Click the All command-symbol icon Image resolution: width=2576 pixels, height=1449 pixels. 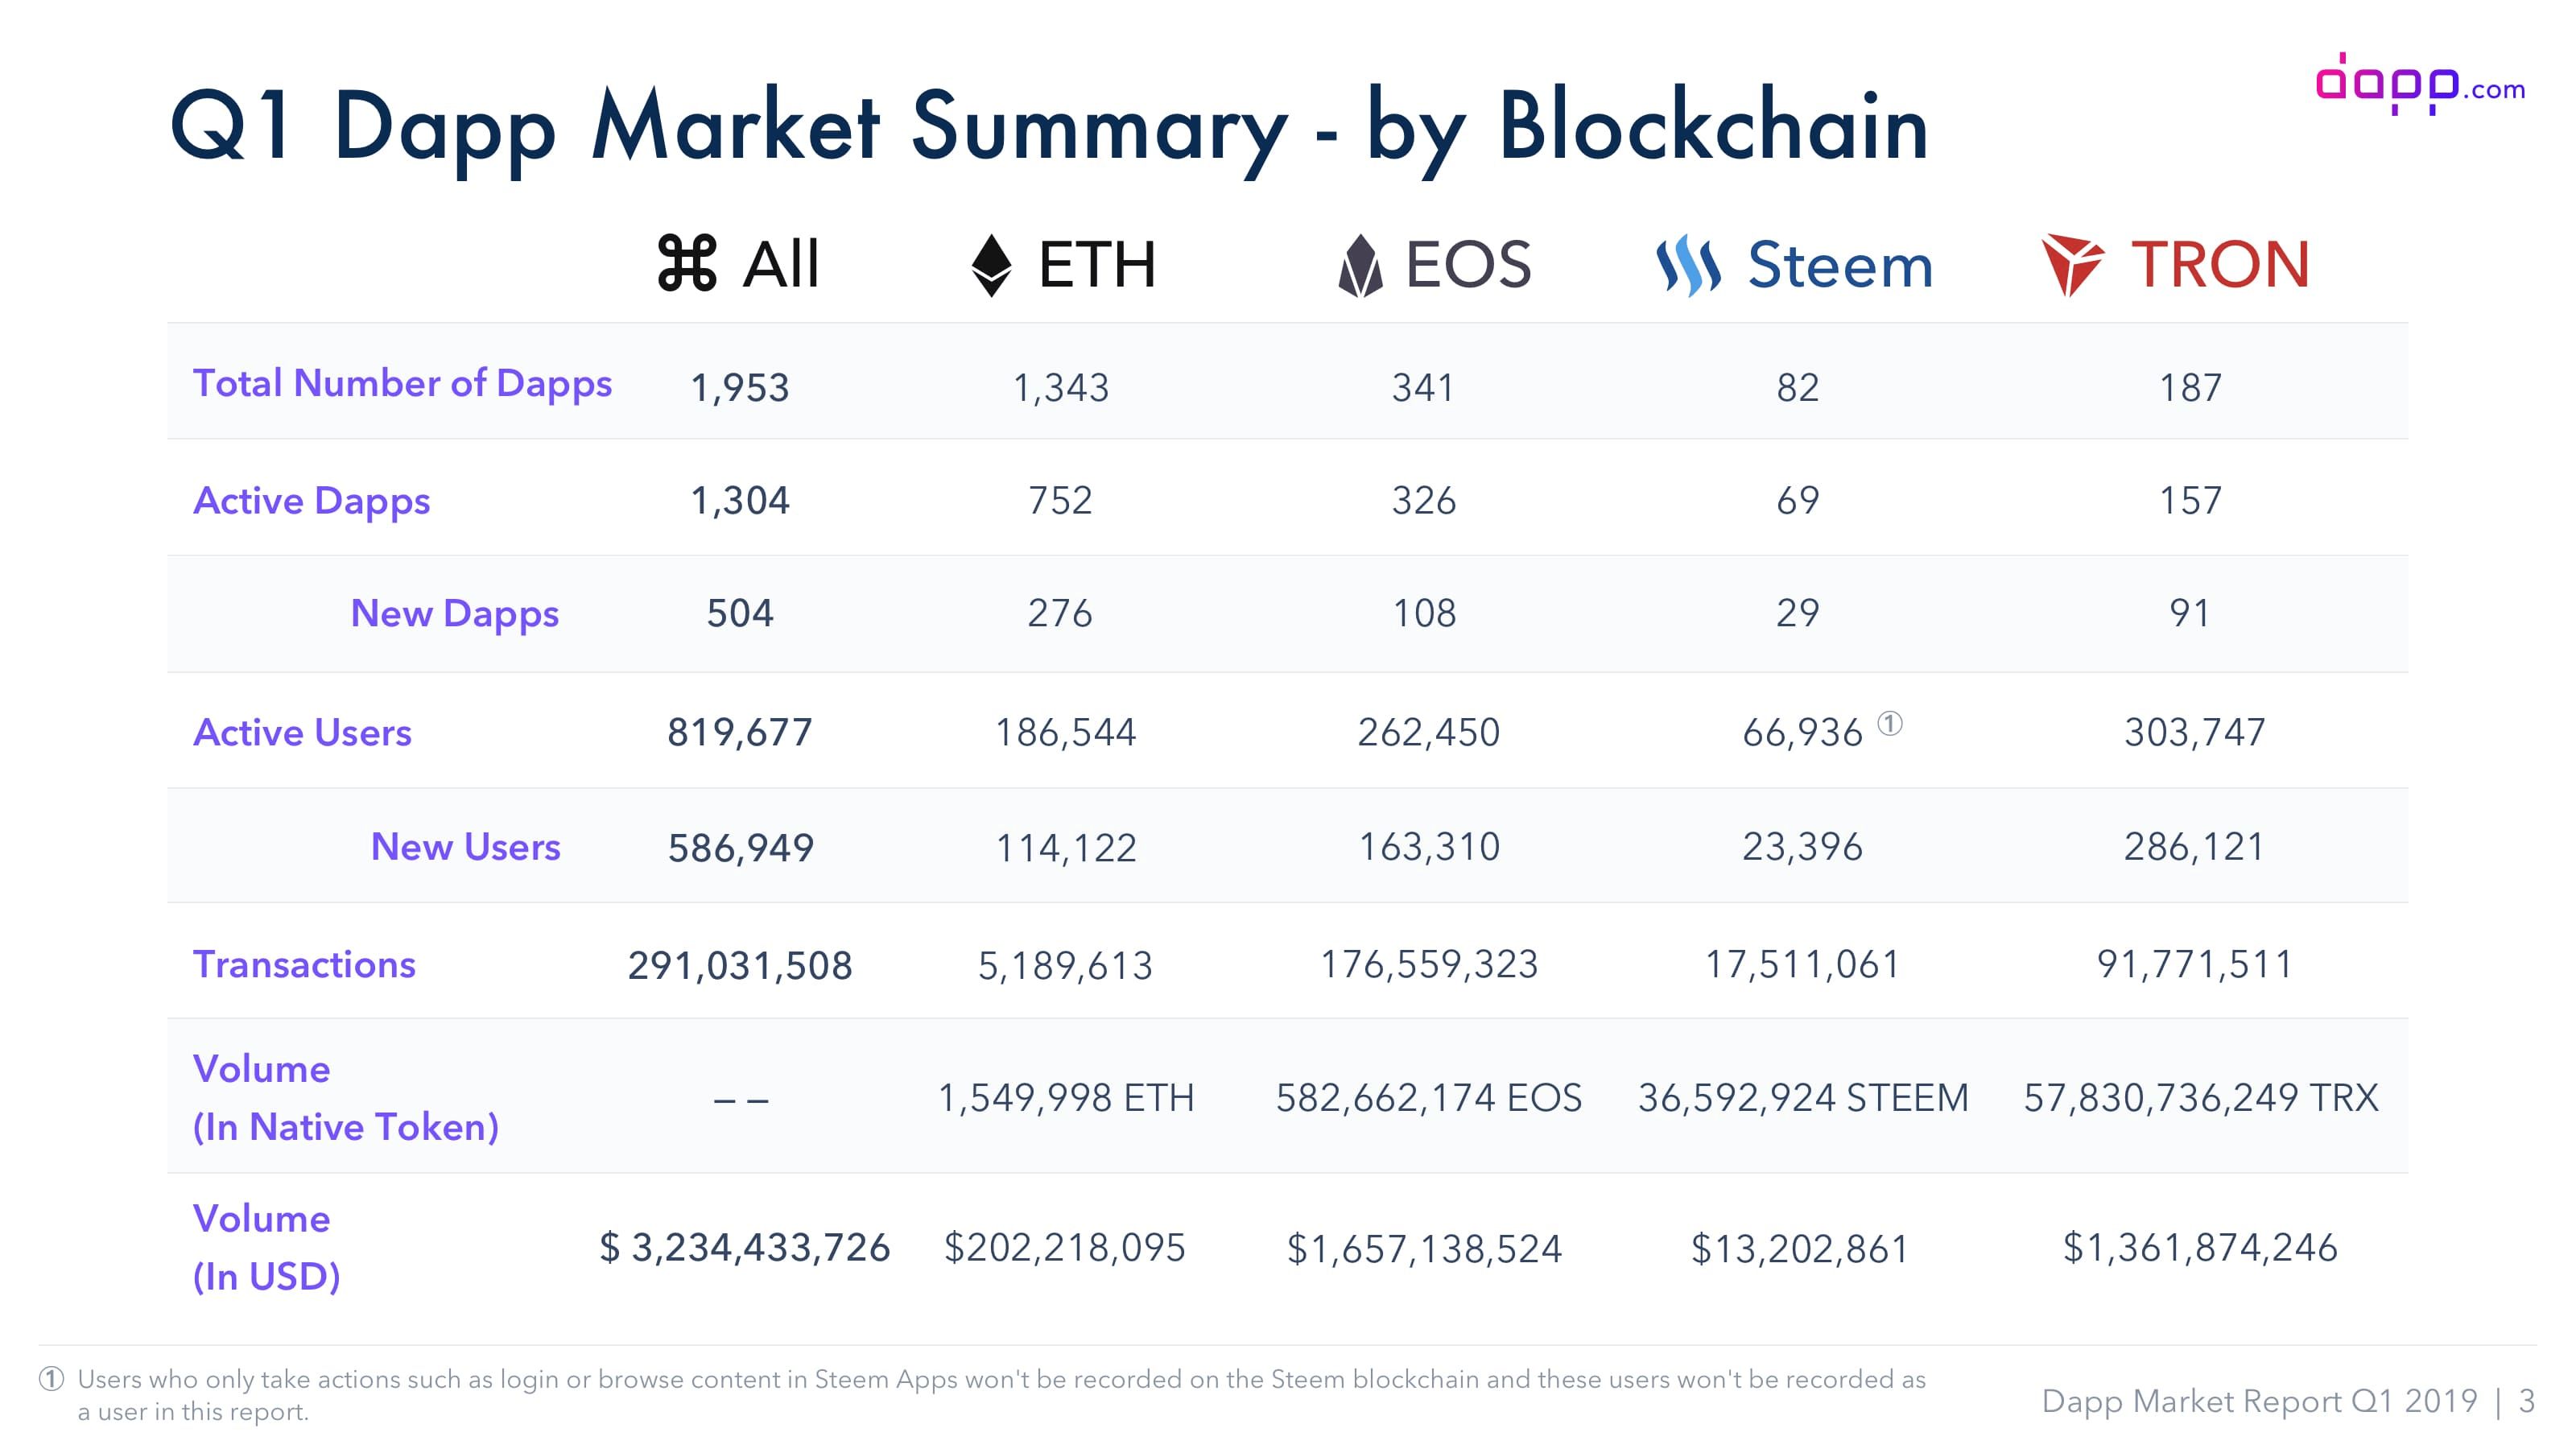[x=687, y=263]
